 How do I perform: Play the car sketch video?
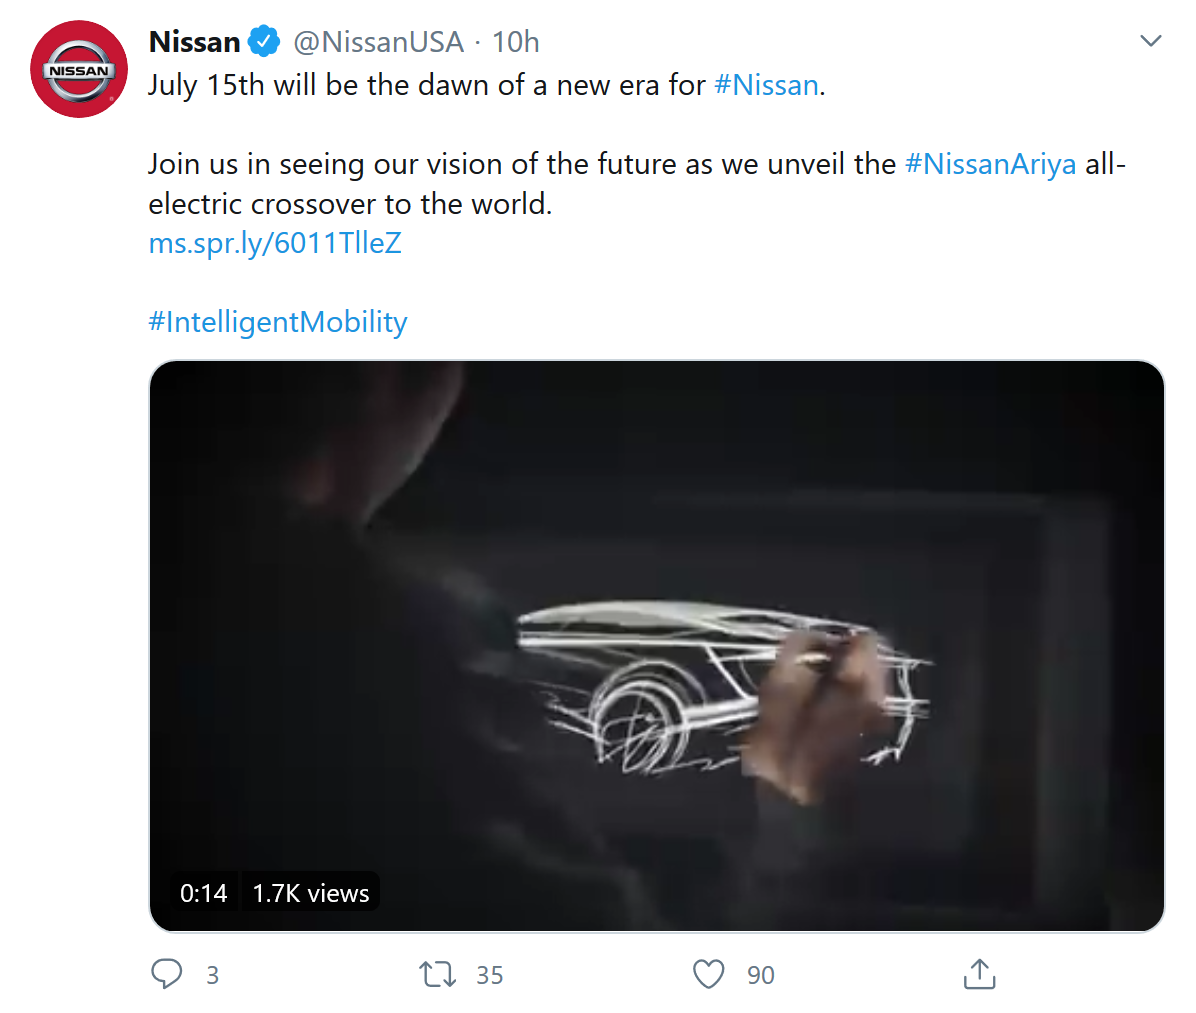tap(656, 646)
